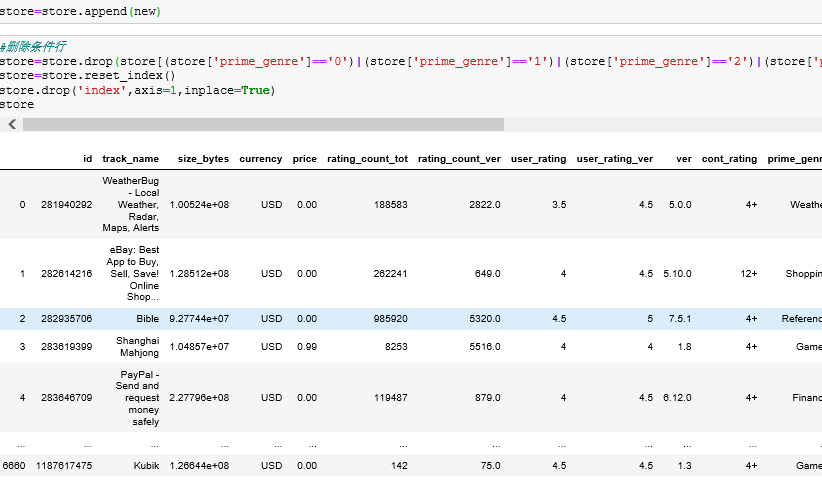This screenshot has width=822, height=482.
Task: Click the rating count 188583
Action: point(391,205)
